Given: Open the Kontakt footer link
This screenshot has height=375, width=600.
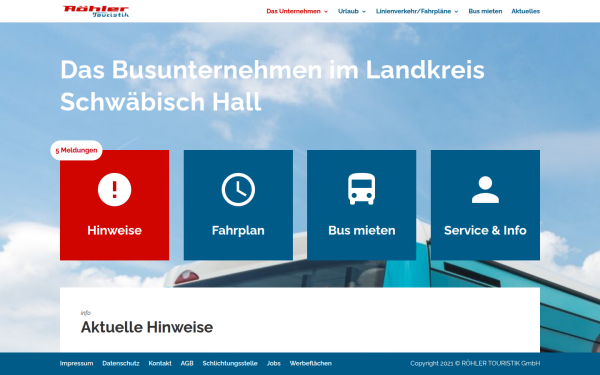Looking at the screenshot, I should 160,363.
